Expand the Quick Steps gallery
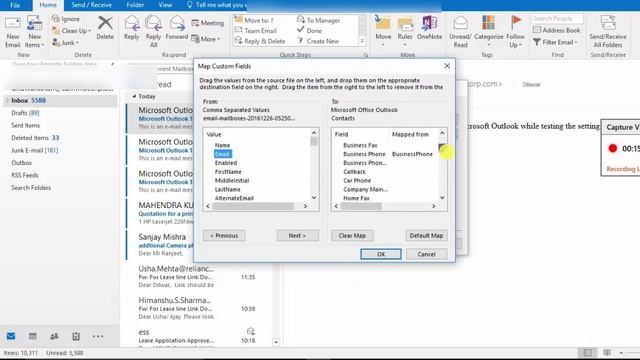Viewport: 640px width, 360px height. [x=362, y=41]
